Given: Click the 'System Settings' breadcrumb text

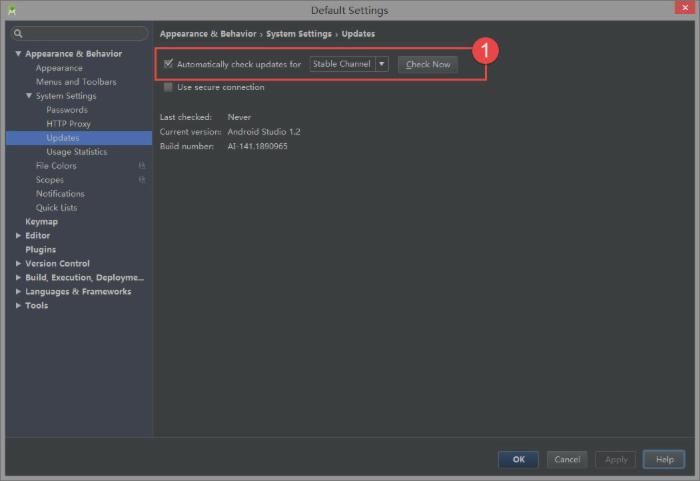Looking at the screenshot, I should (x=299, y=34).
